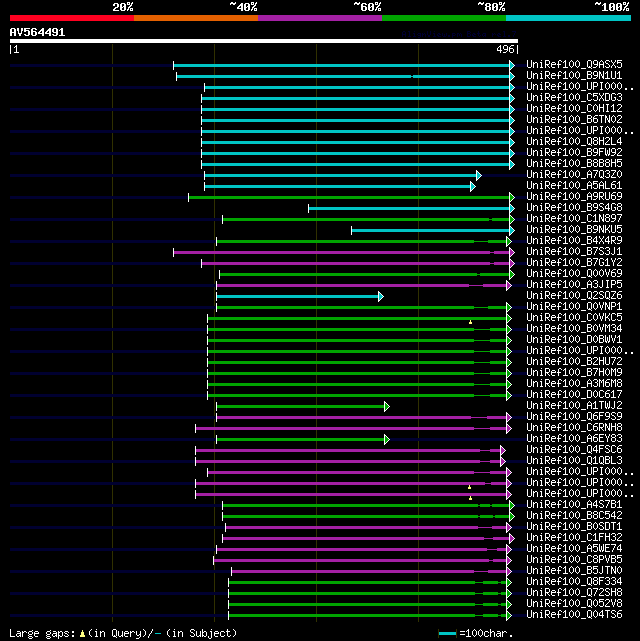The height and width of the screenshot is (641, 640).
Task: Select the UniRef100_Q04TS6 label
Action: [x=574, y=614]
